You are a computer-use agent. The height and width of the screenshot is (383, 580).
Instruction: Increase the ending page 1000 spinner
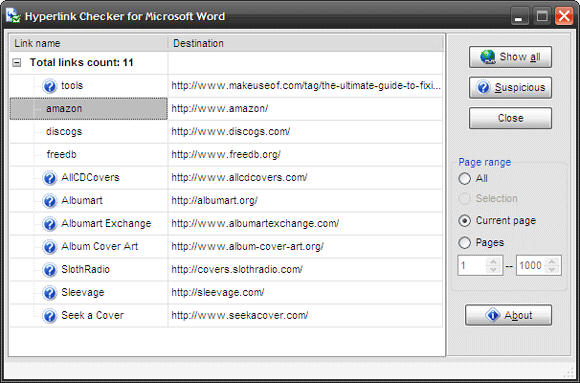552,261
